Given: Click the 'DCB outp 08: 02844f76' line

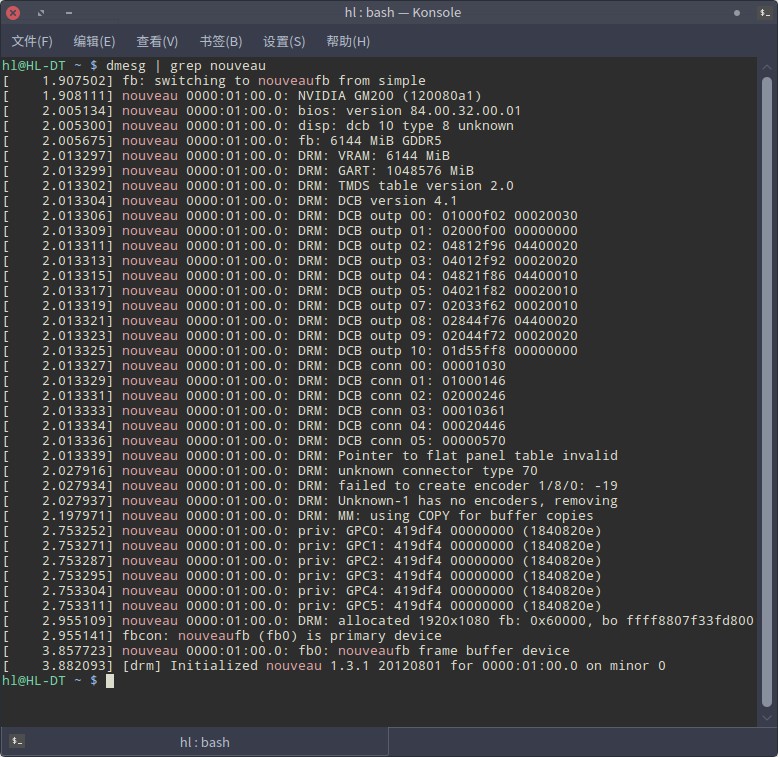Looking at the screenshot, I should click(290, 320).
